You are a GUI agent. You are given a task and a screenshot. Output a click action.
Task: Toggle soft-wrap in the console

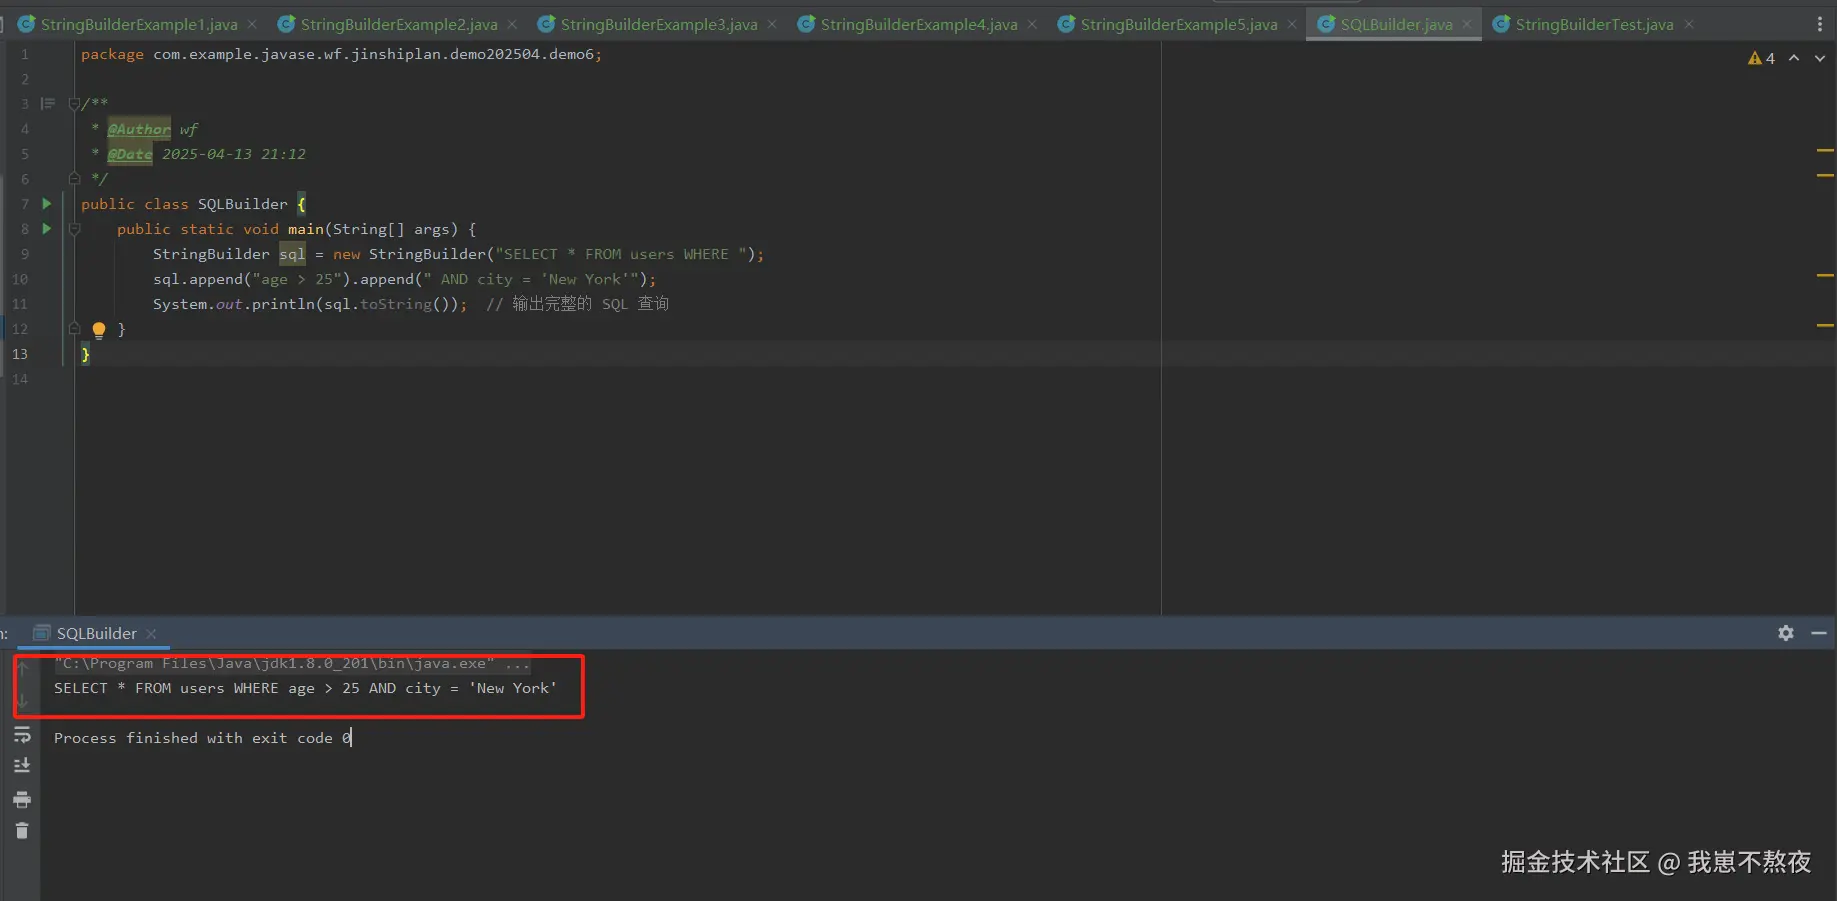(22, 735)
